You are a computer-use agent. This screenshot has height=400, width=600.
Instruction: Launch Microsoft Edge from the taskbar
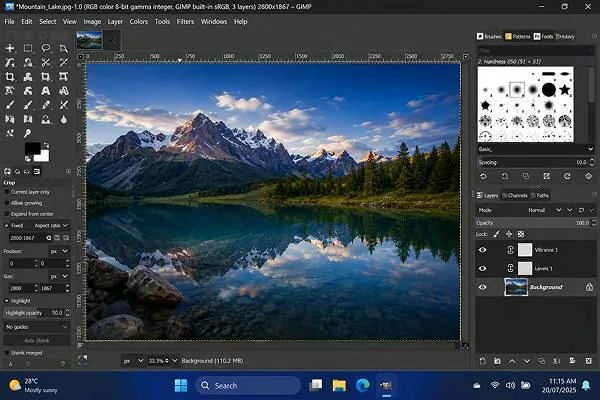click(362, 385)
